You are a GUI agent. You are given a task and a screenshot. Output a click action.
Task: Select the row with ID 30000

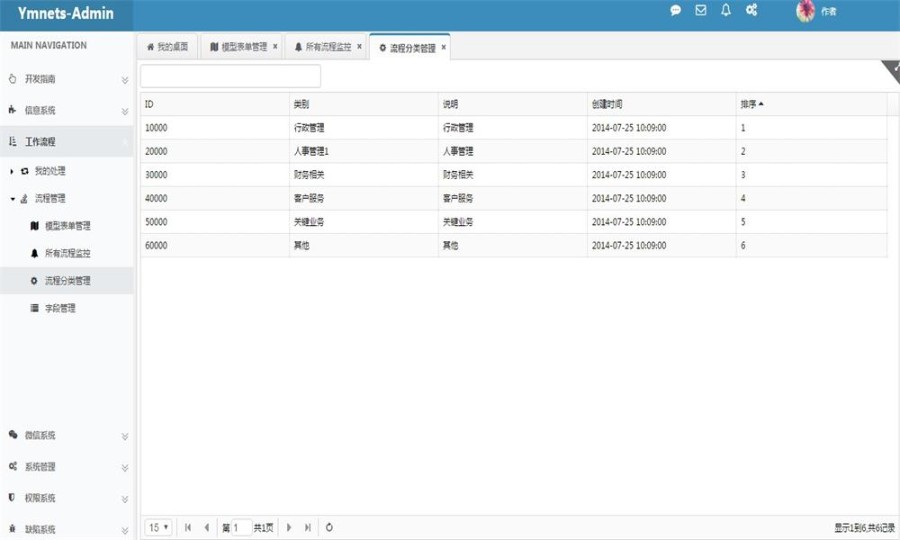click(x=514, y=175)
